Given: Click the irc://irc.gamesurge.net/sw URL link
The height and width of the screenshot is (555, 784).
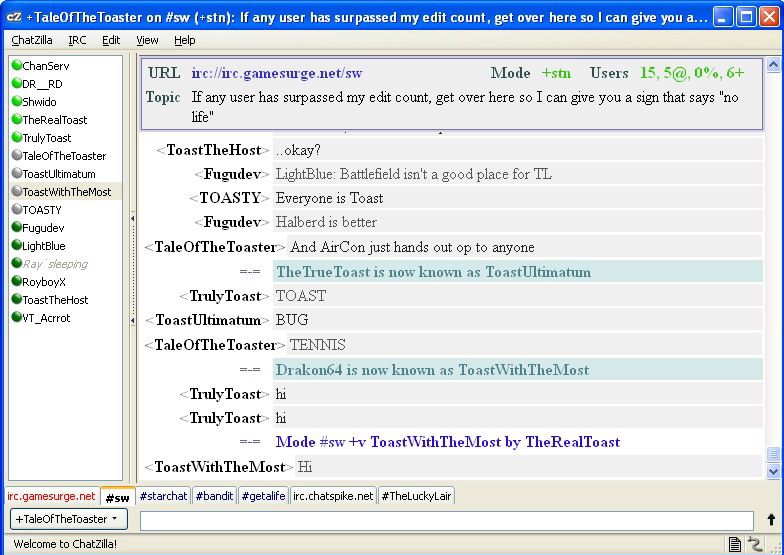Looking at the screenshot, I should click(276, 73).
